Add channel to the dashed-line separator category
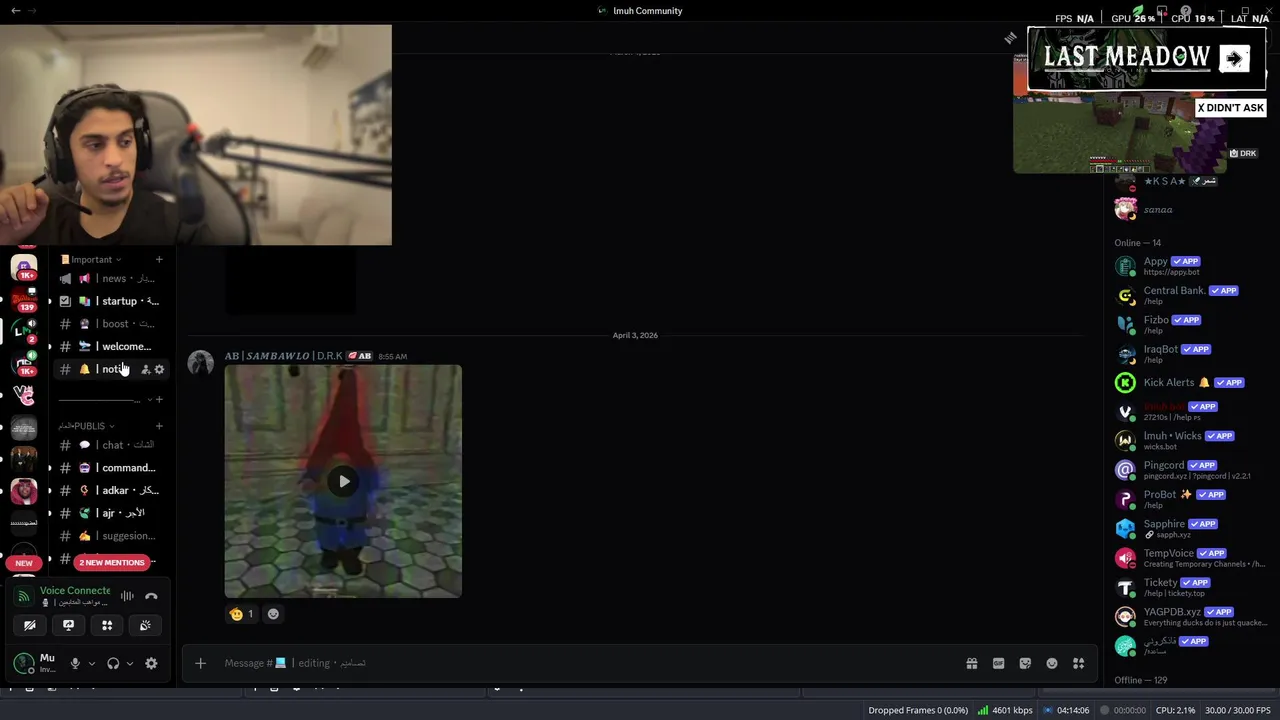 coord(158,399)
